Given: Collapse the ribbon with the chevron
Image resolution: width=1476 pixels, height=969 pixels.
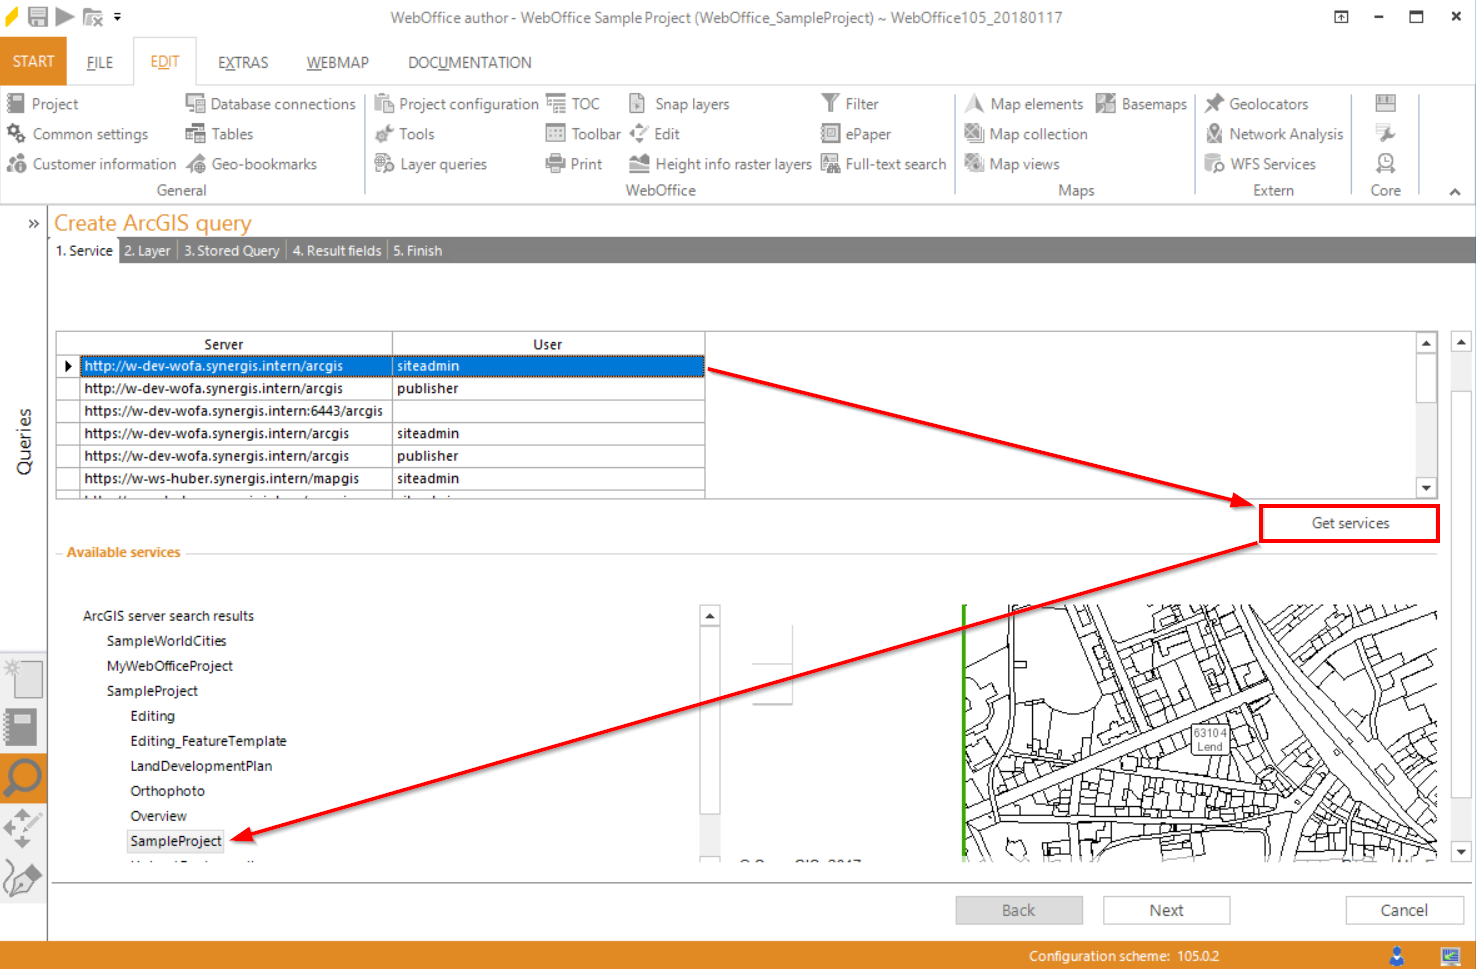Looking at the screenshot, I should (1453, 190).
